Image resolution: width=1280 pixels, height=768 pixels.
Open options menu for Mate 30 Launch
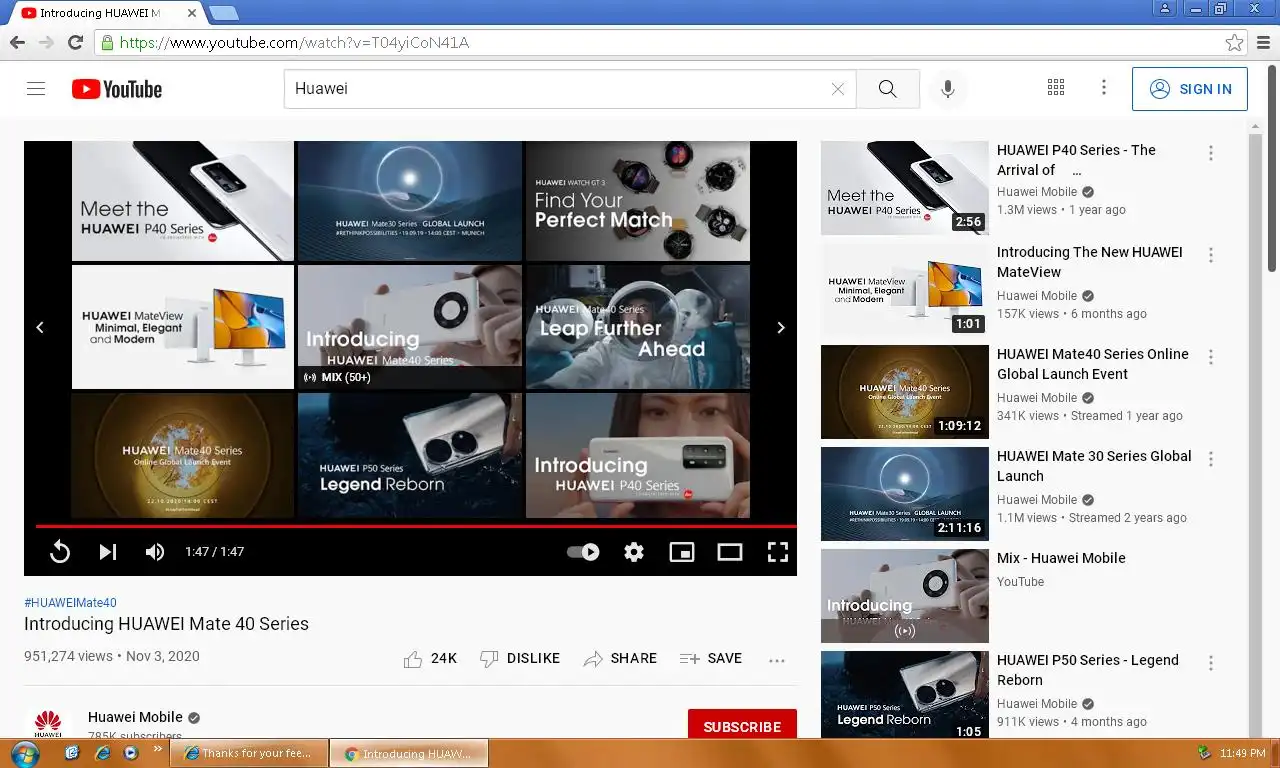pyautogui.click(x=1210, y=459)
